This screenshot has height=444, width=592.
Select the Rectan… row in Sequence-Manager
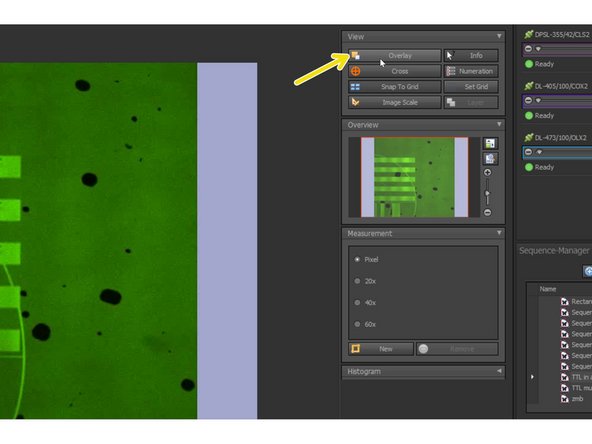point(576,301)
